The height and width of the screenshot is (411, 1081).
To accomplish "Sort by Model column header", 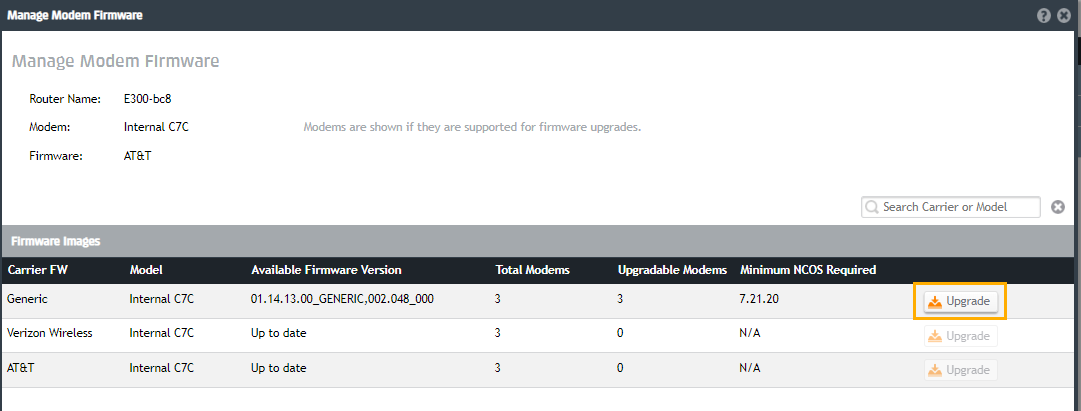I will pyautogui.click(x=145, y=270).
